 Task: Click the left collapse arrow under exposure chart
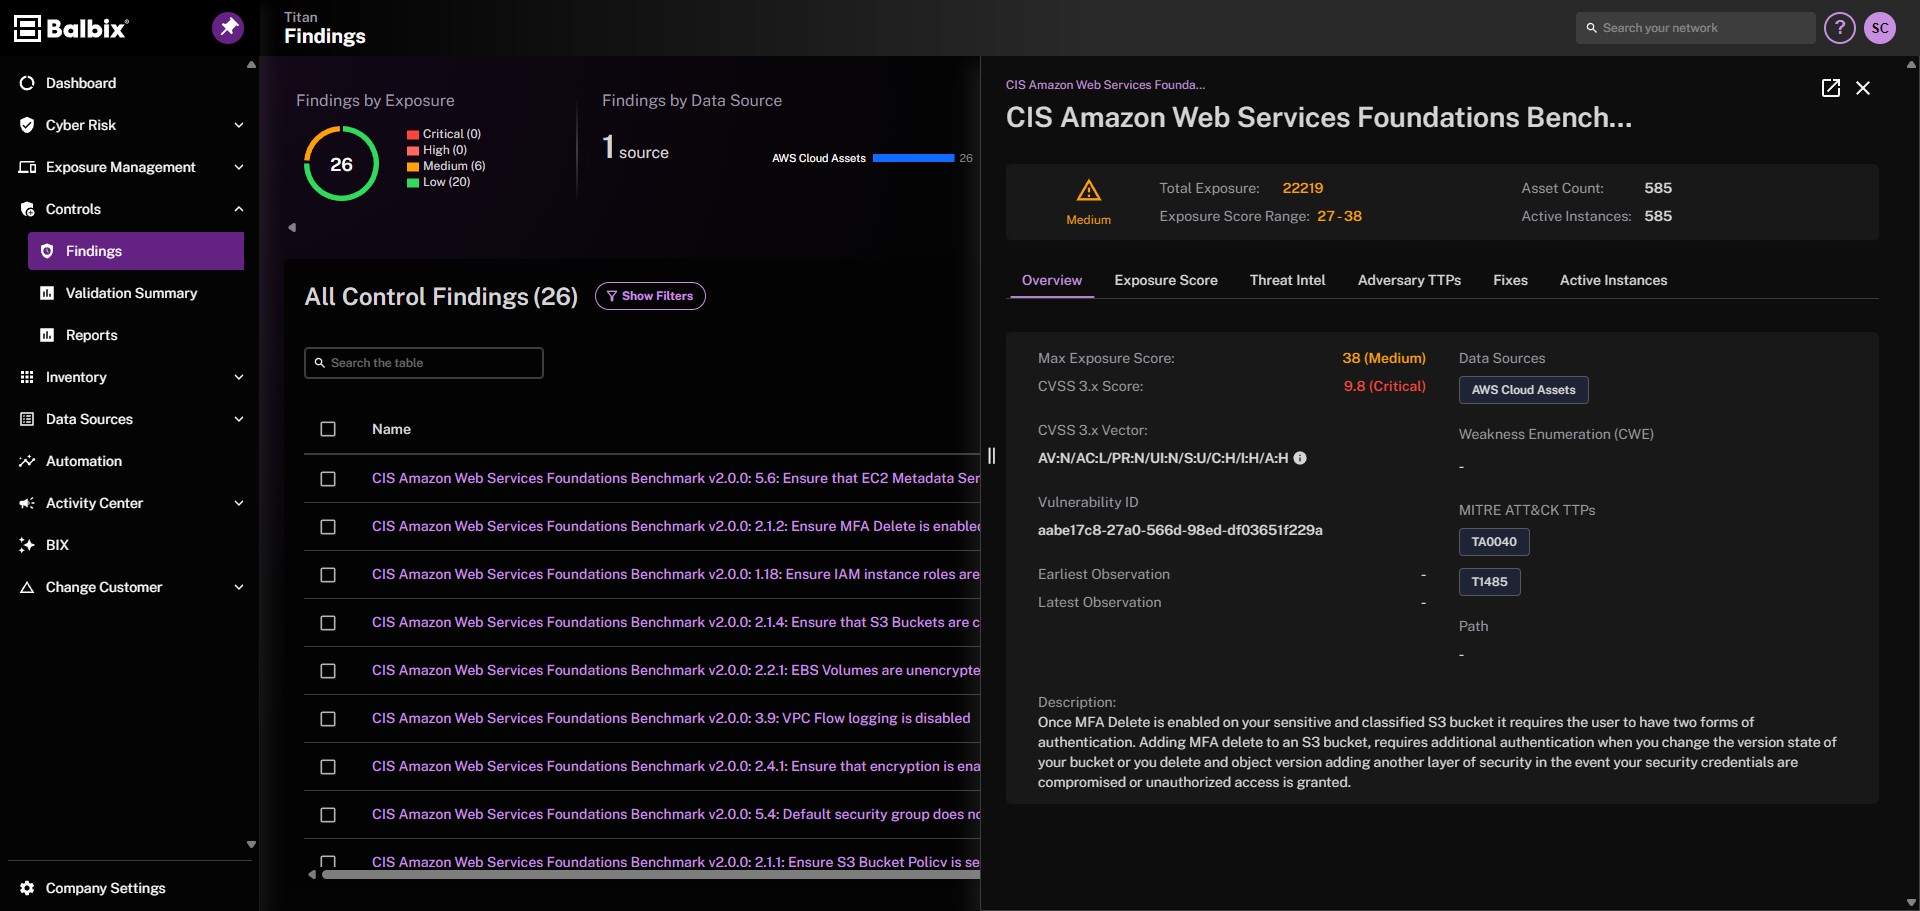(x=292, y=227)
